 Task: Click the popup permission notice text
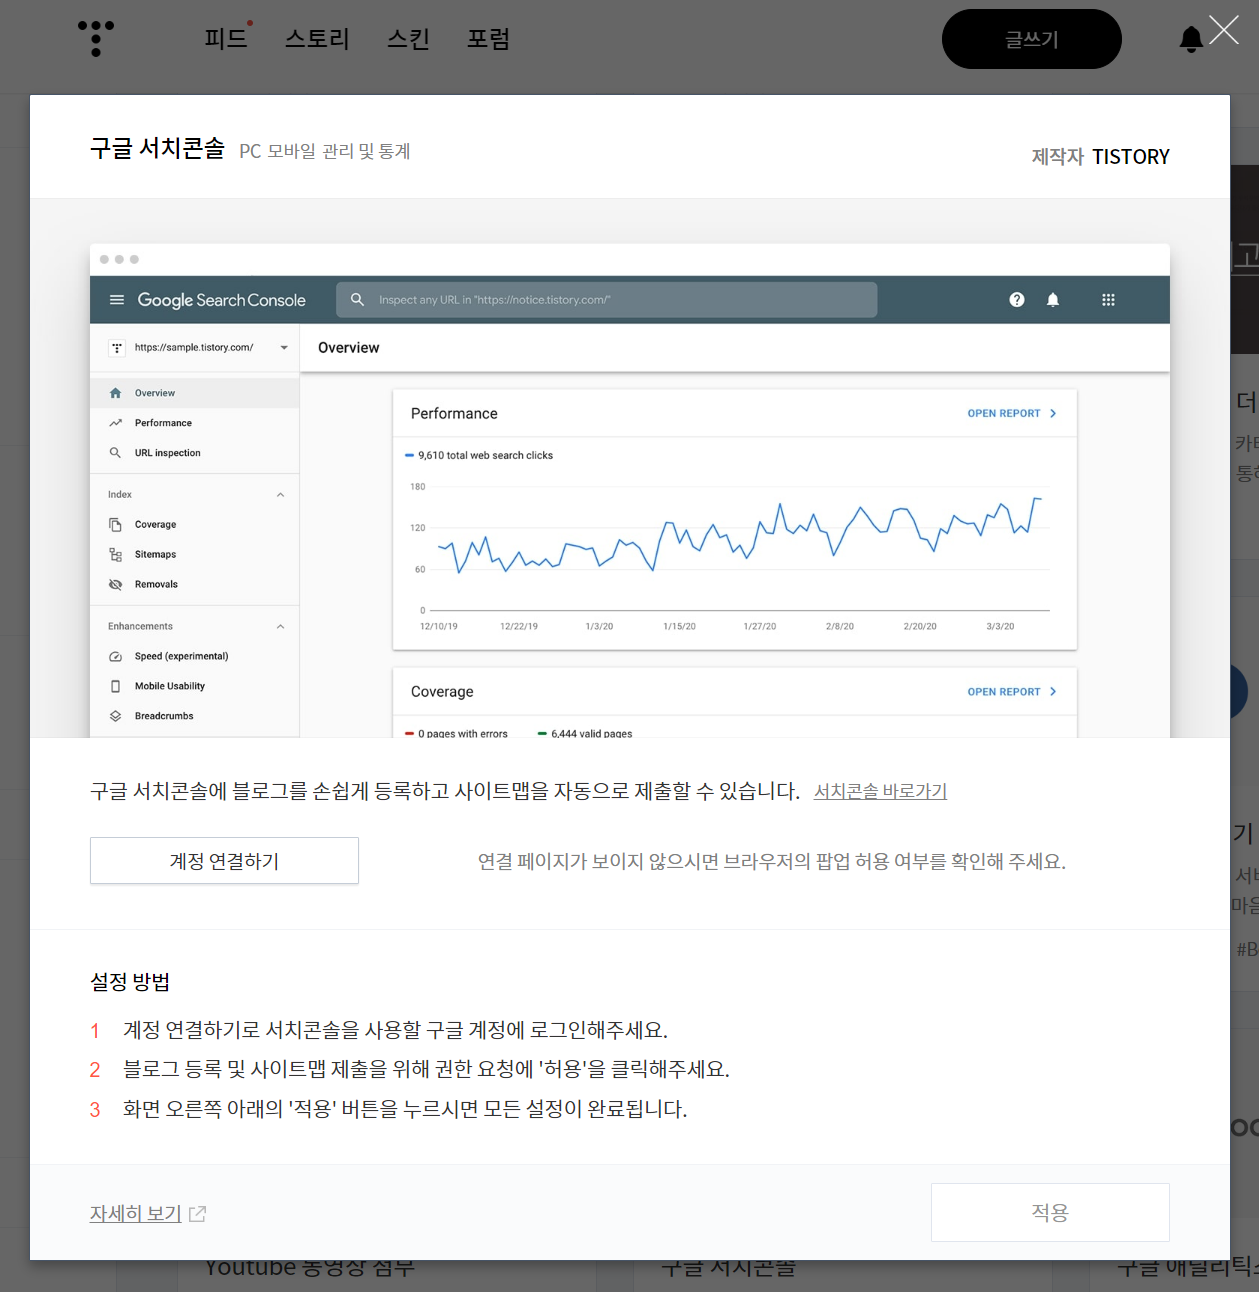(x=772, y=861)
